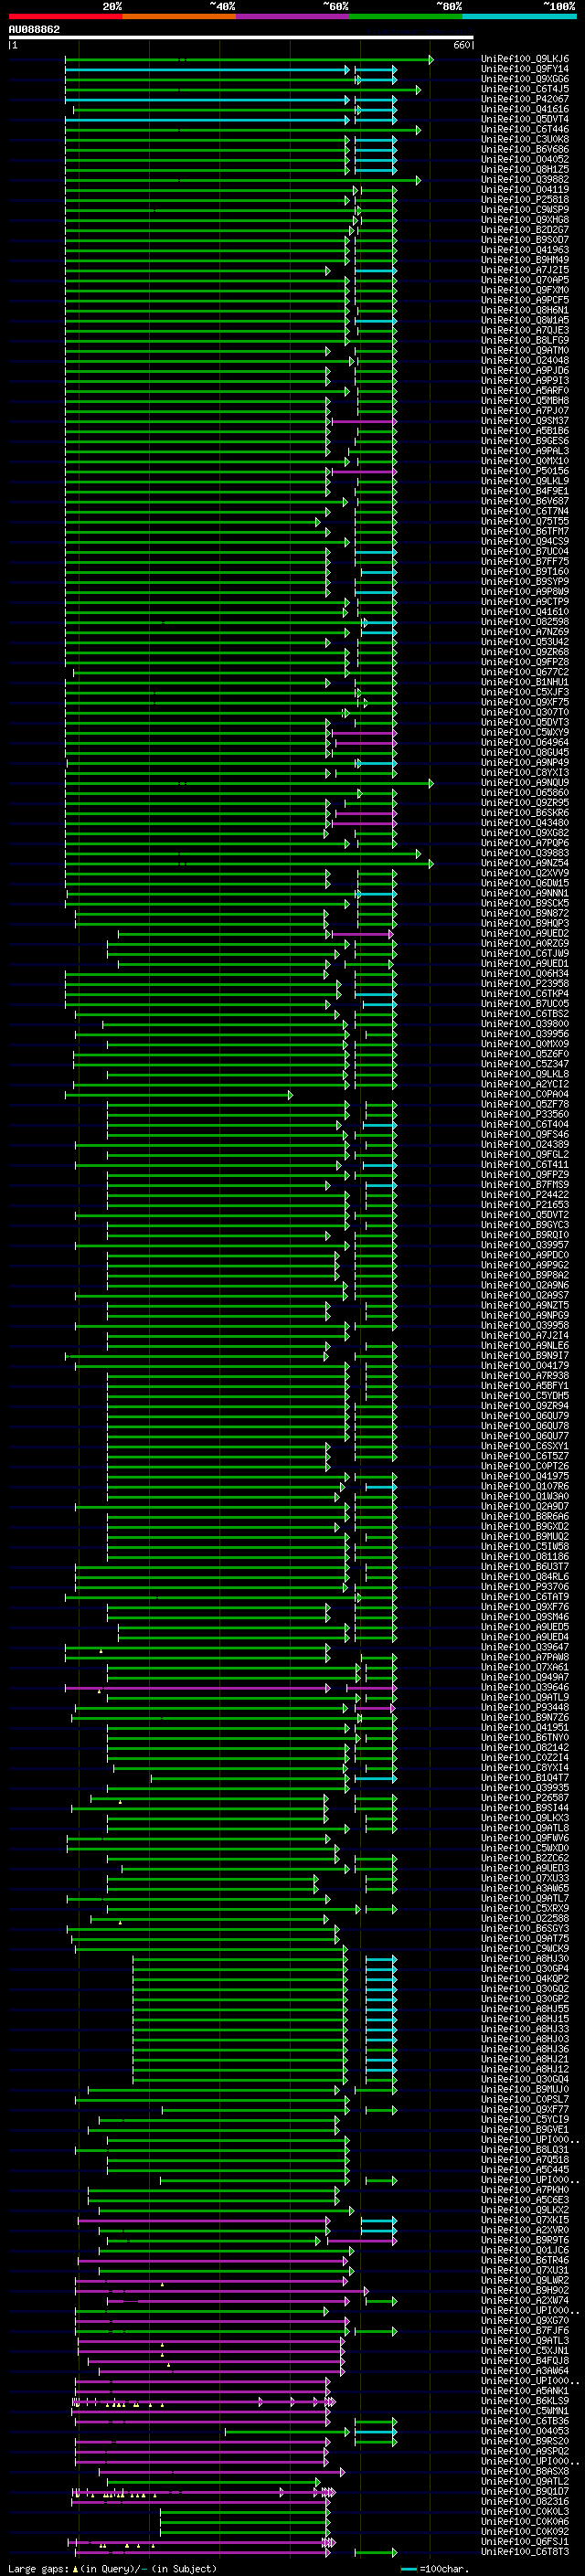This screenshot has height=2576, width=585.
Task: Click the white query sequence bar
Action: tap(241, 38)
